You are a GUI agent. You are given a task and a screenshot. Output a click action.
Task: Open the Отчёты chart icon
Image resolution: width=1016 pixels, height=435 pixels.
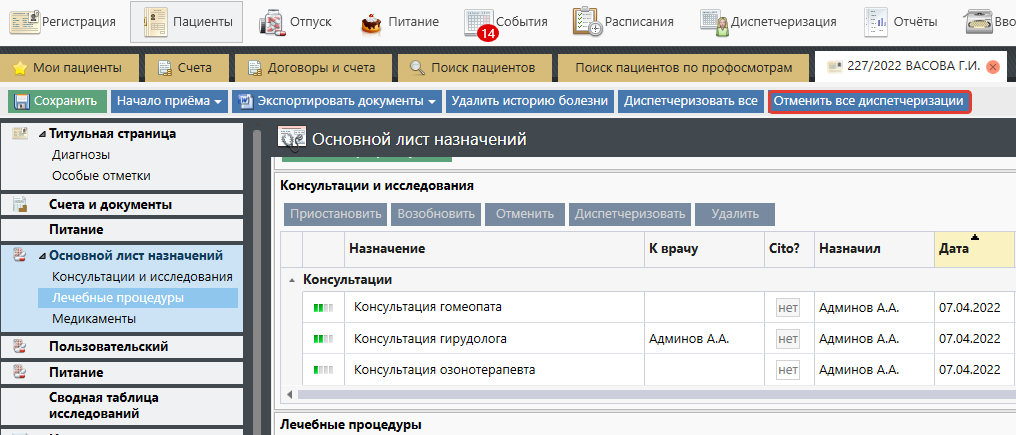[878, 21]
